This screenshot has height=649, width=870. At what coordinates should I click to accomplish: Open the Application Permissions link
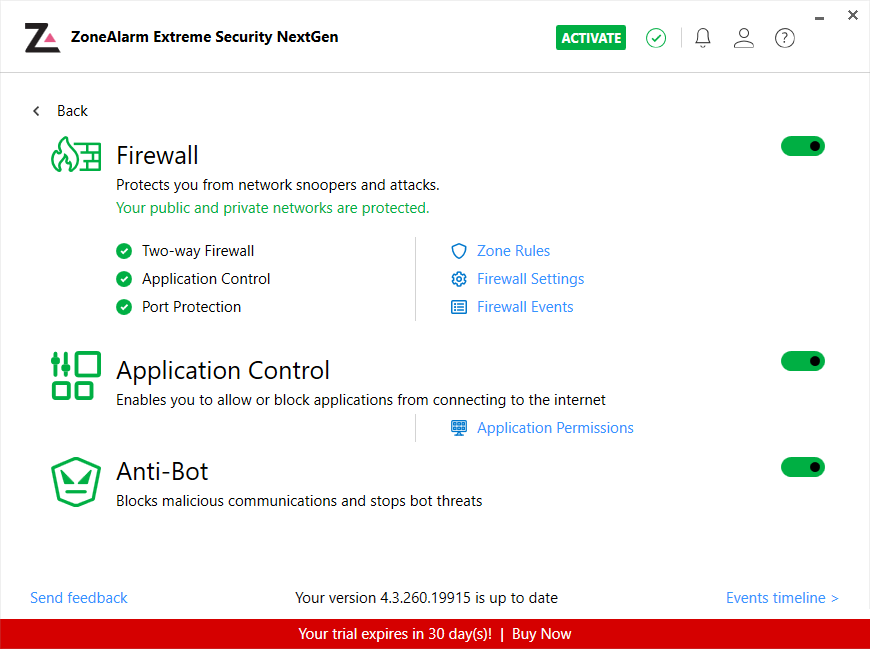555,428
